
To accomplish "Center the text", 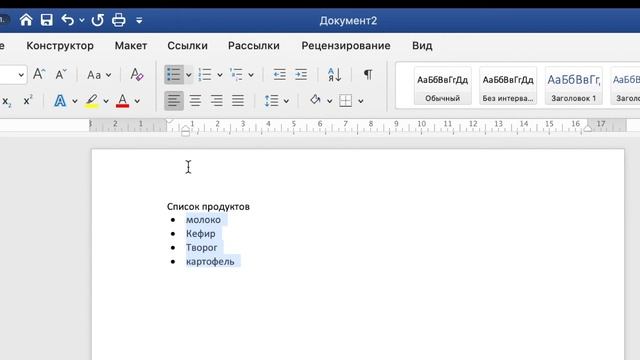I will (195, 100).
